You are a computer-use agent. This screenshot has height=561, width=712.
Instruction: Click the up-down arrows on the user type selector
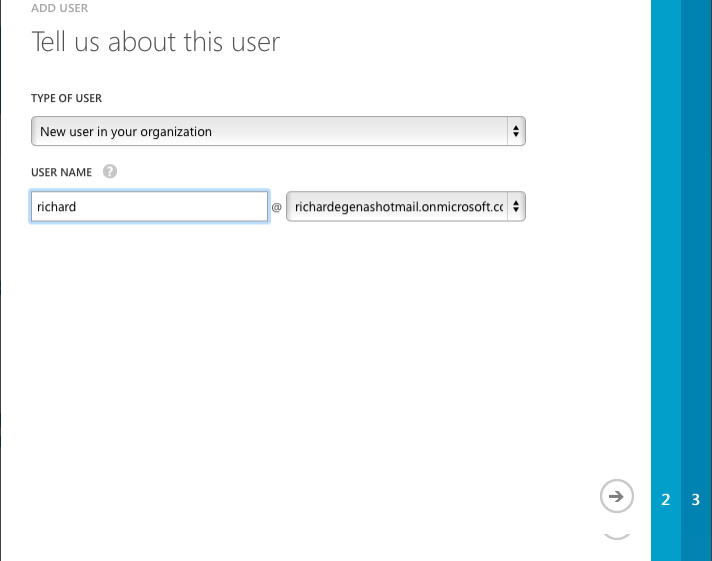point(515,131)
